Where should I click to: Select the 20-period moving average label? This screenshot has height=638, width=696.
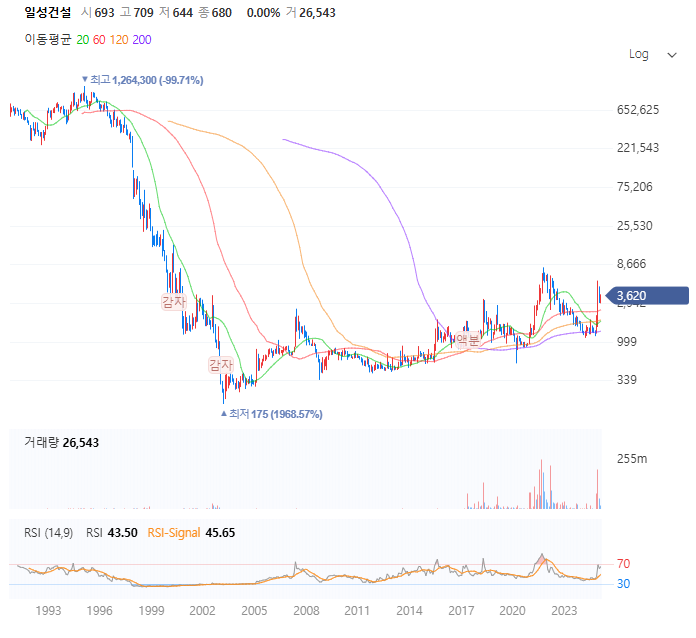coord(83,40)
